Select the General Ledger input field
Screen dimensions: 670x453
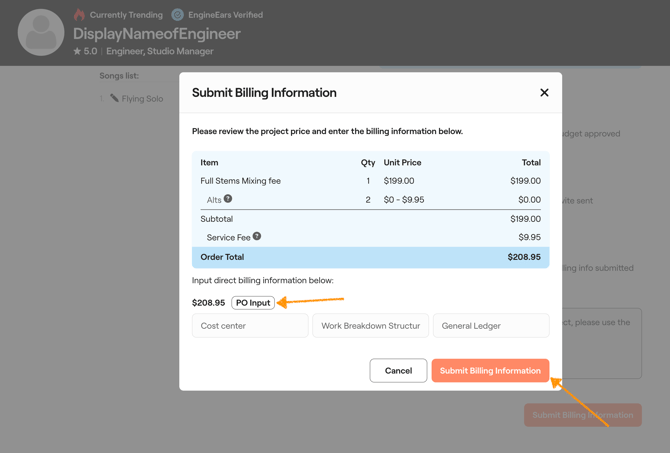tap(491, 326)
